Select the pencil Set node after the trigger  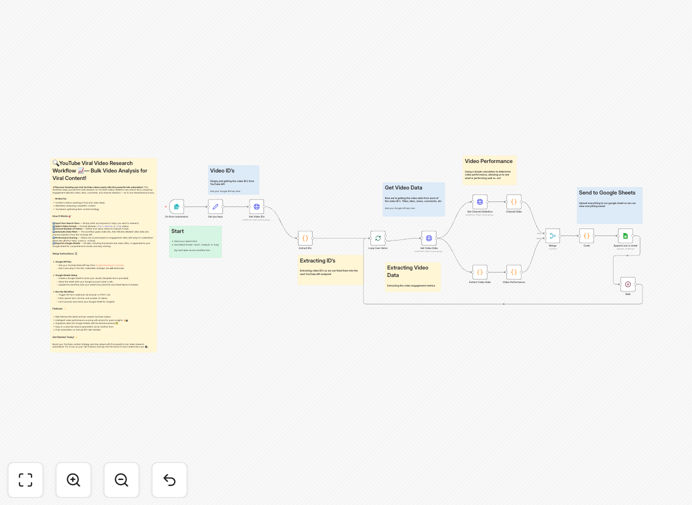pyautogui.click(x=215, y=207)
